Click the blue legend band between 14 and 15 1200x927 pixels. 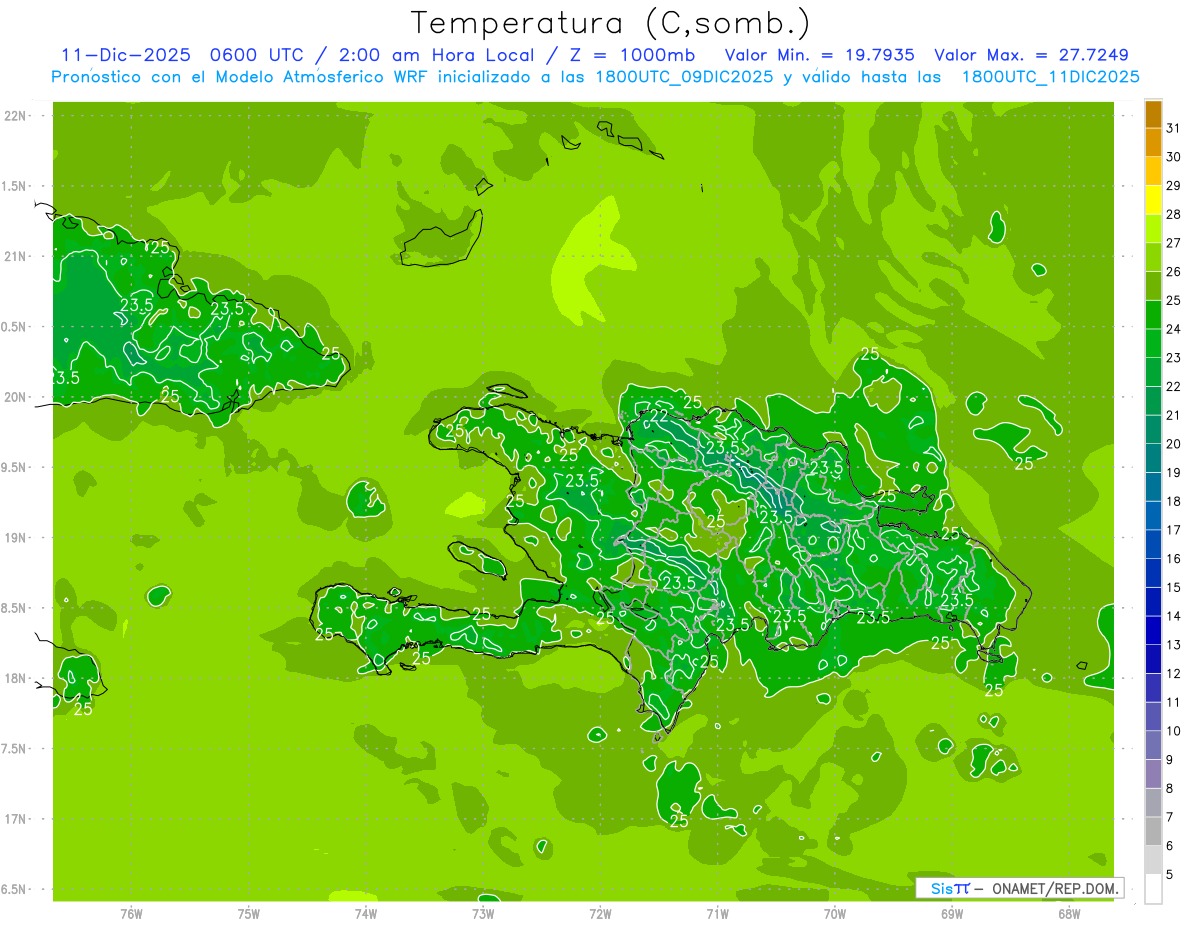[x=1153, y=601]
